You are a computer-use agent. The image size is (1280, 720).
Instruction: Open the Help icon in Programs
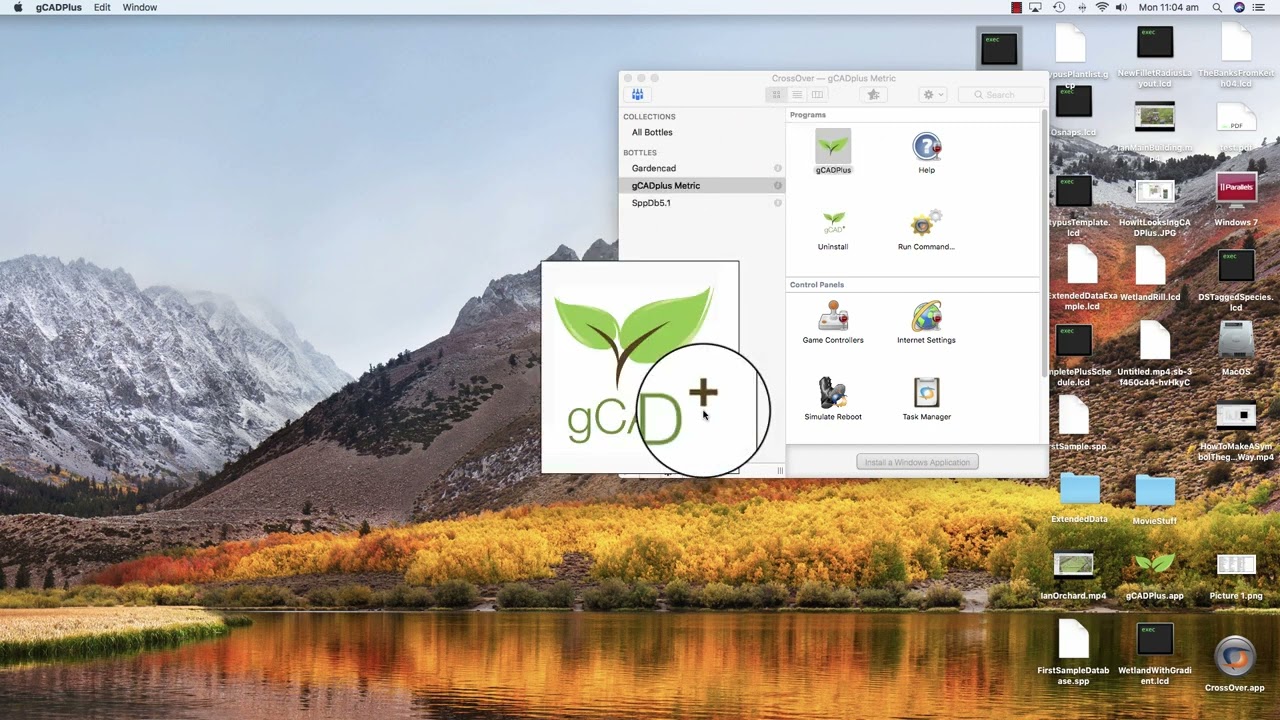click(x=926, y=147)
